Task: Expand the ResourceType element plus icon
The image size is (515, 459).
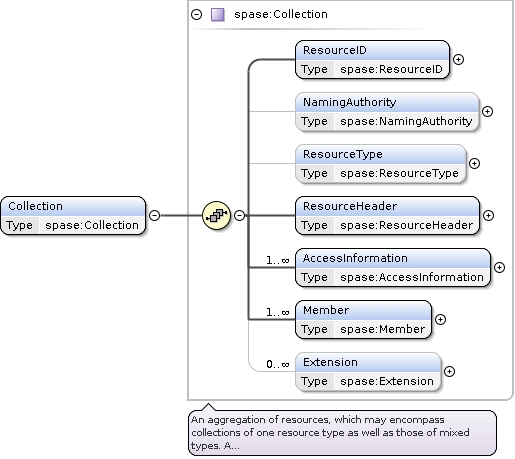Action: (x=474, y=163)
